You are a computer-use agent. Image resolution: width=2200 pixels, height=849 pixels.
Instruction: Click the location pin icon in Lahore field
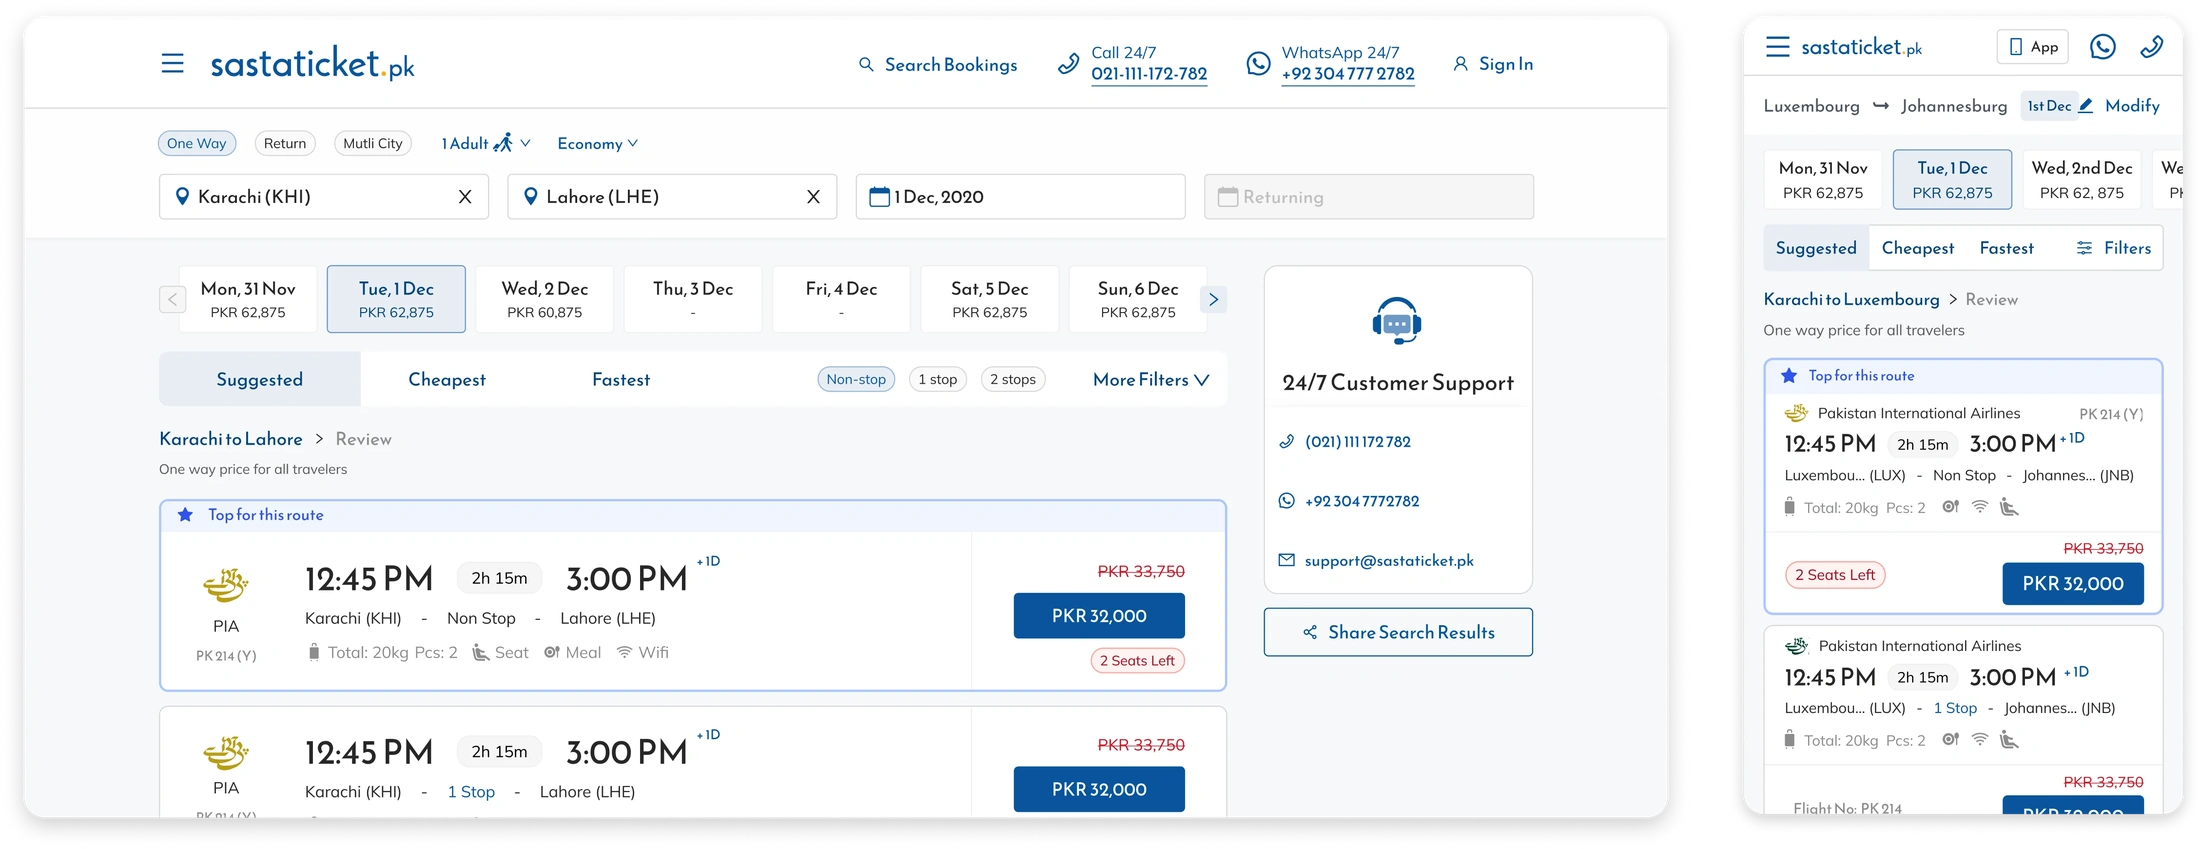pos(530,197)
